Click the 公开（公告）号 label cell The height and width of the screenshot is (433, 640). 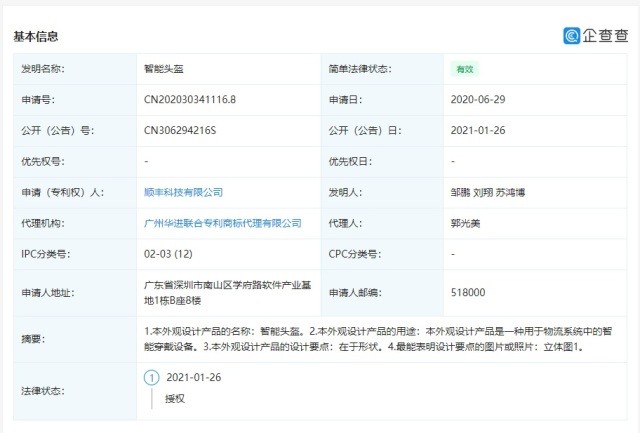[75, 131]
